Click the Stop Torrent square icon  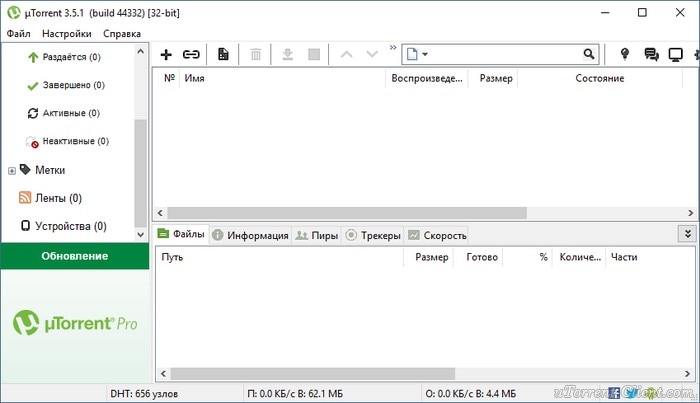313,54
